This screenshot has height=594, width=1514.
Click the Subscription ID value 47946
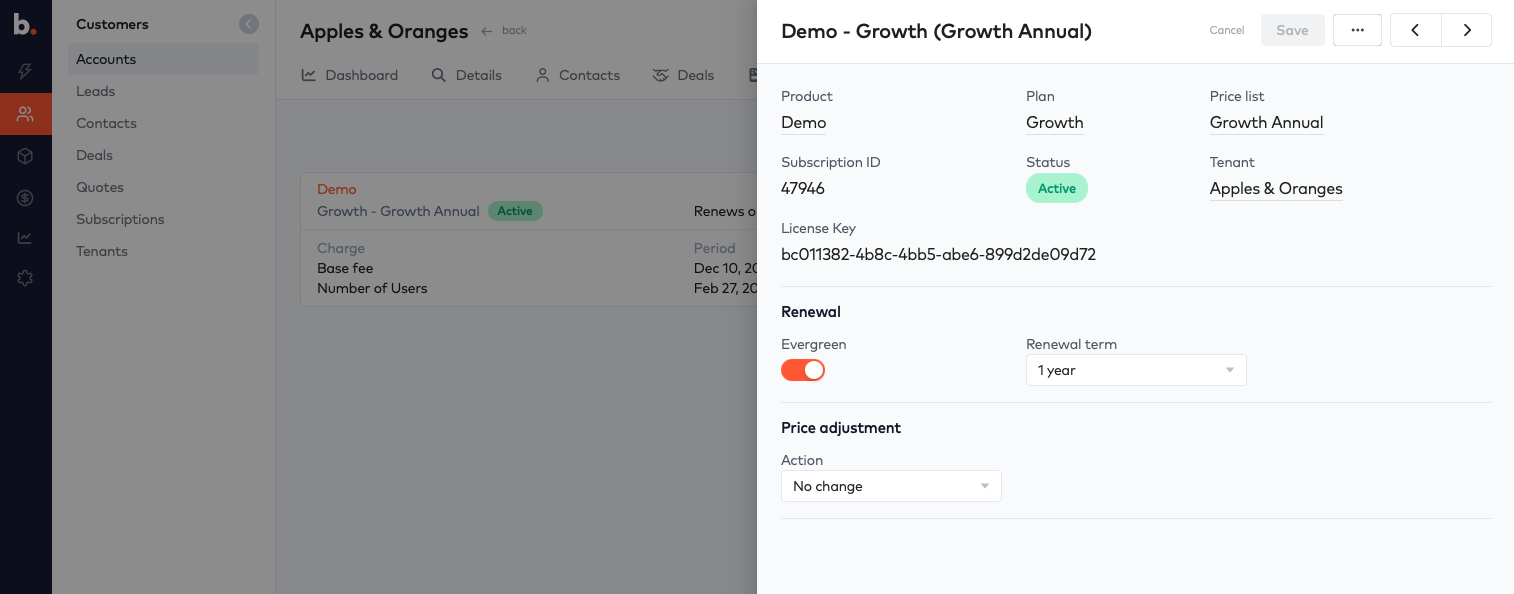coord(803,189)
